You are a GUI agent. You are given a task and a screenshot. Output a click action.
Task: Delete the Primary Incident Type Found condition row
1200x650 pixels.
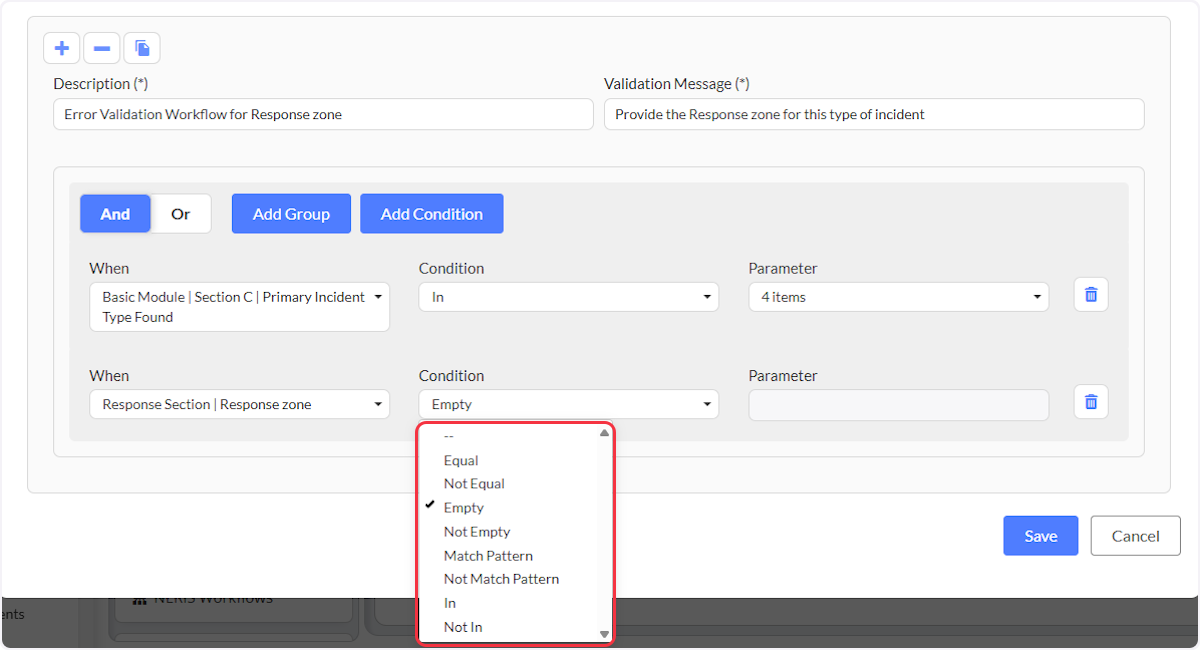tap(1091, 295)
